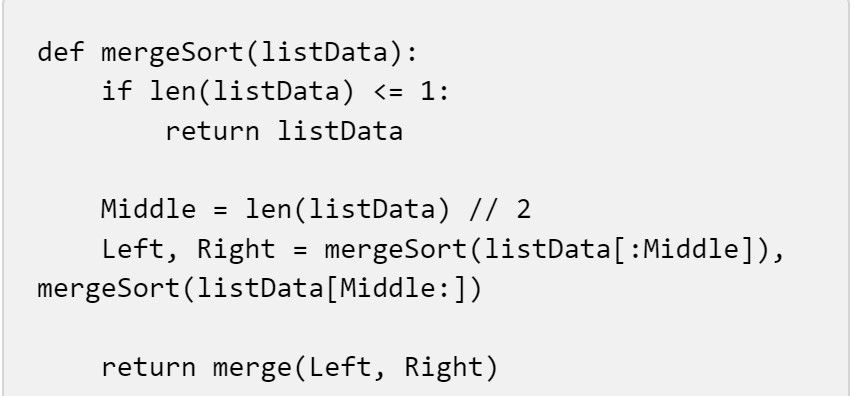The image size is (854, 396).
Task: Click listData parameter in the def line
Action: point(325,53)
